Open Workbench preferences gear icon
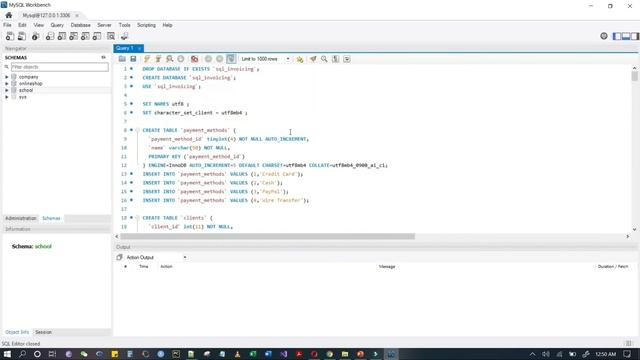The height and width of the screenshot is (360, 640). tap(604, 36)
